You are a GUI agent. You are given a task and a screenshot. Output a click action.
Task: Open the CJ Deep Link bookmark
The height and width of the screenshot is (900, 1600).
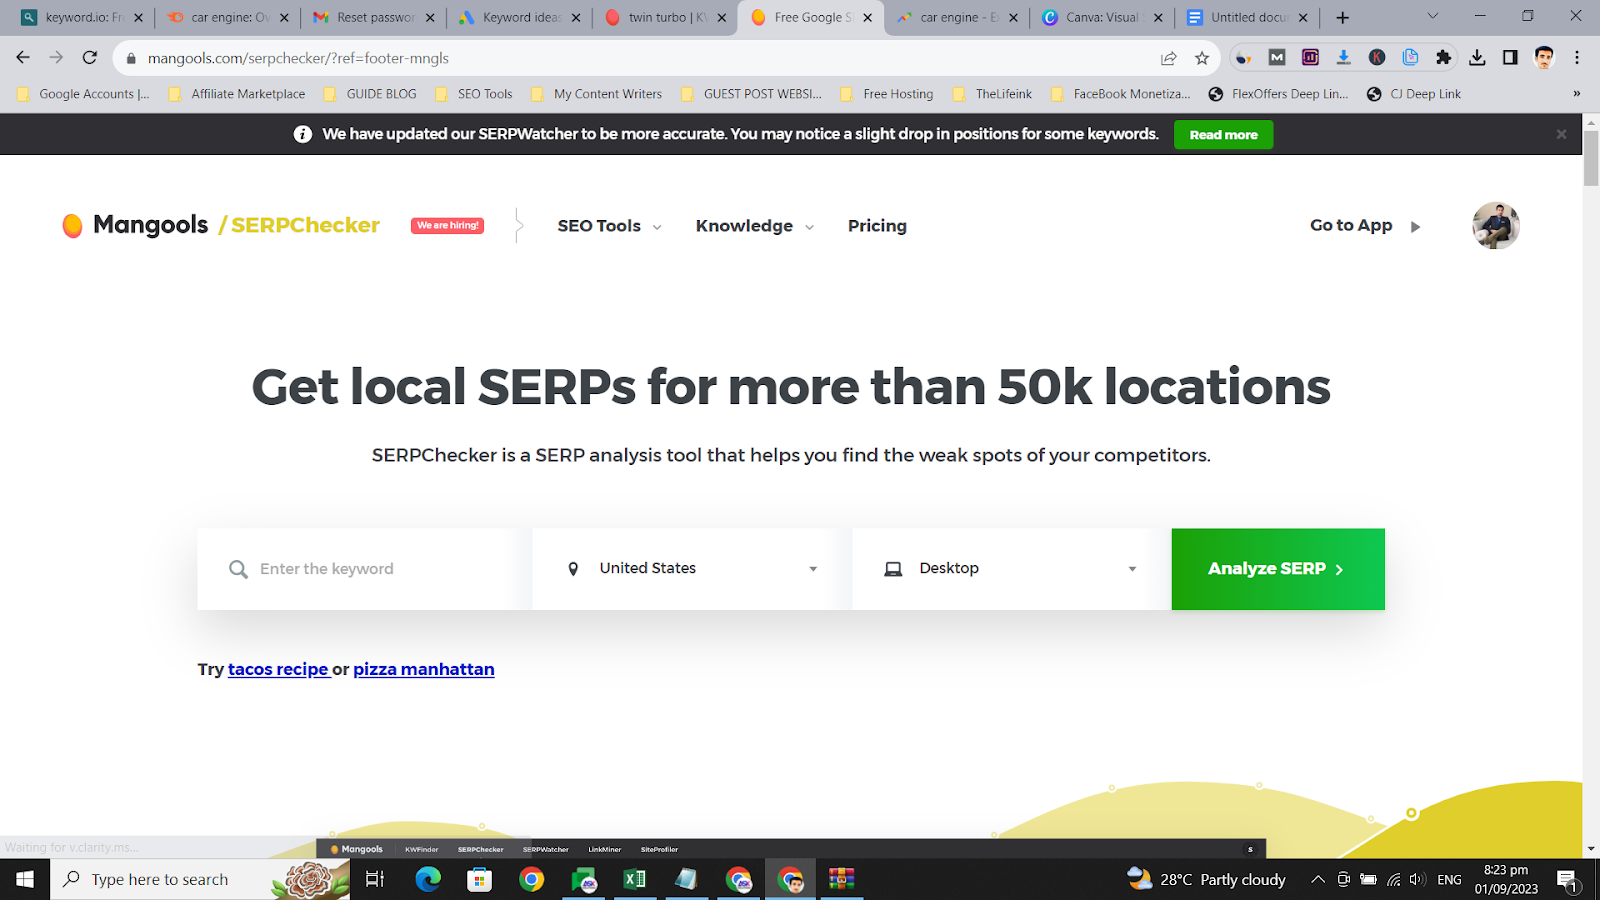click(x=1414, y=94)
